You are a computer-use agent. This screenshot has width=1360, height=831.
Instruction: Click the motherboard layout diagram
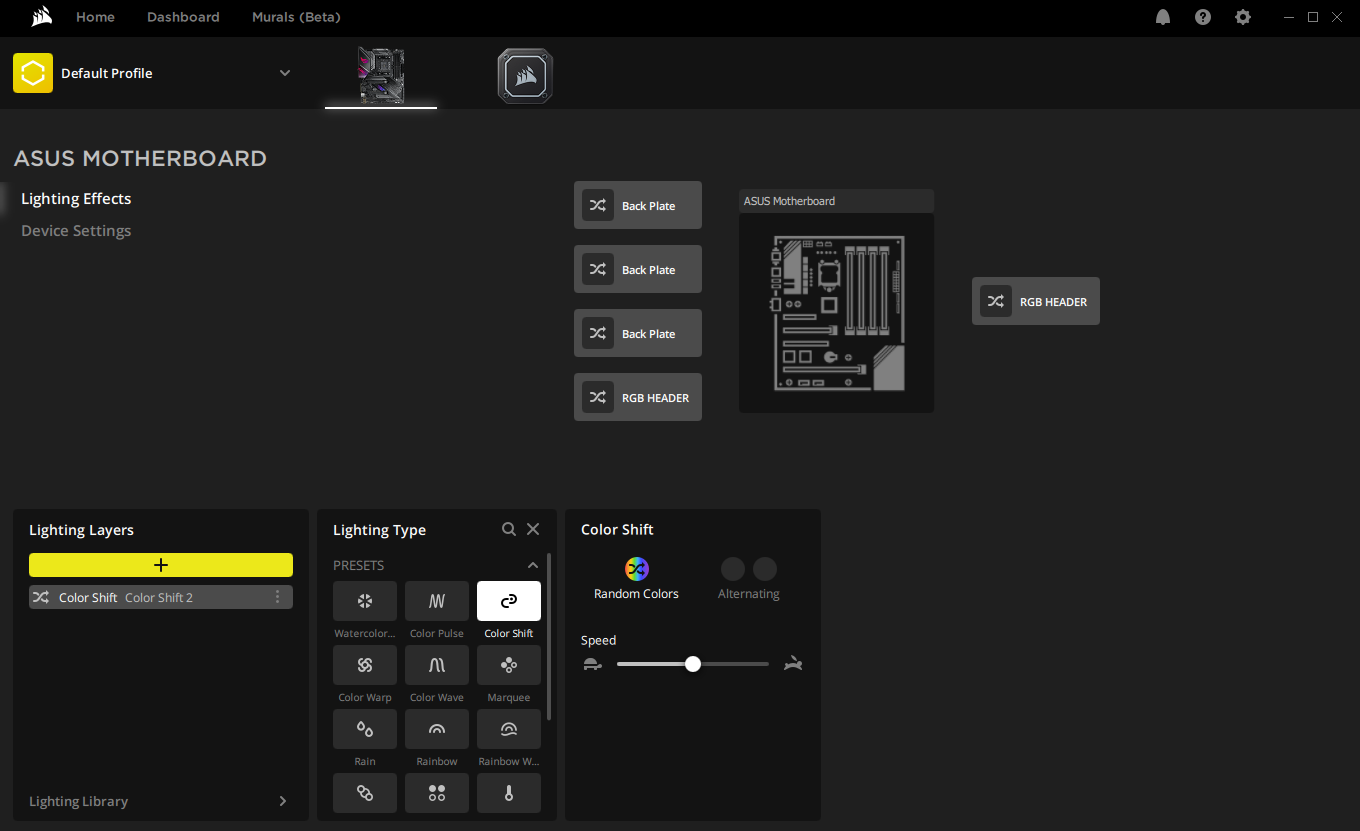837,313
